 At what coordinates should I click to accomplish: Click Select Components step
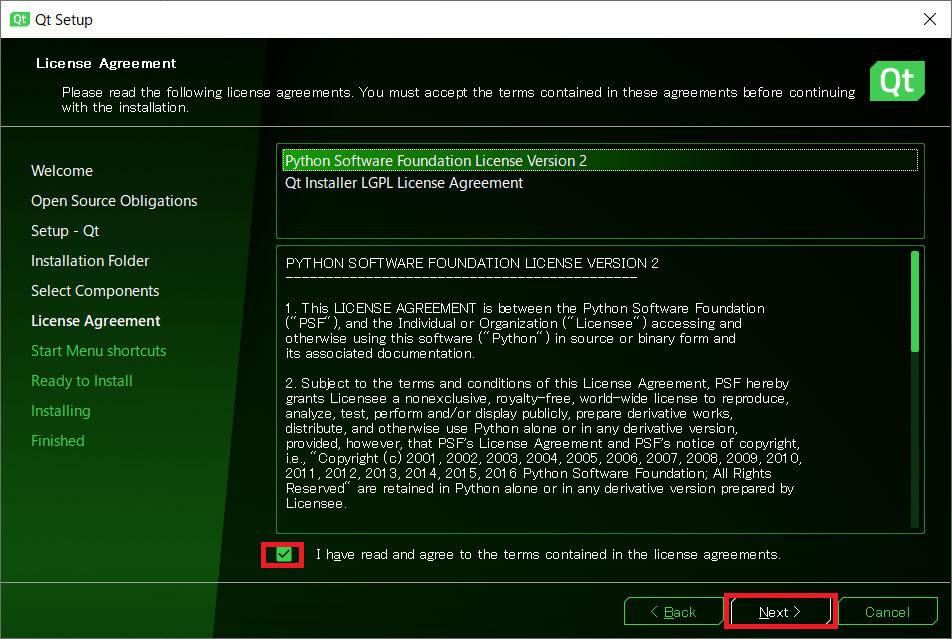(x=95, y=291)
